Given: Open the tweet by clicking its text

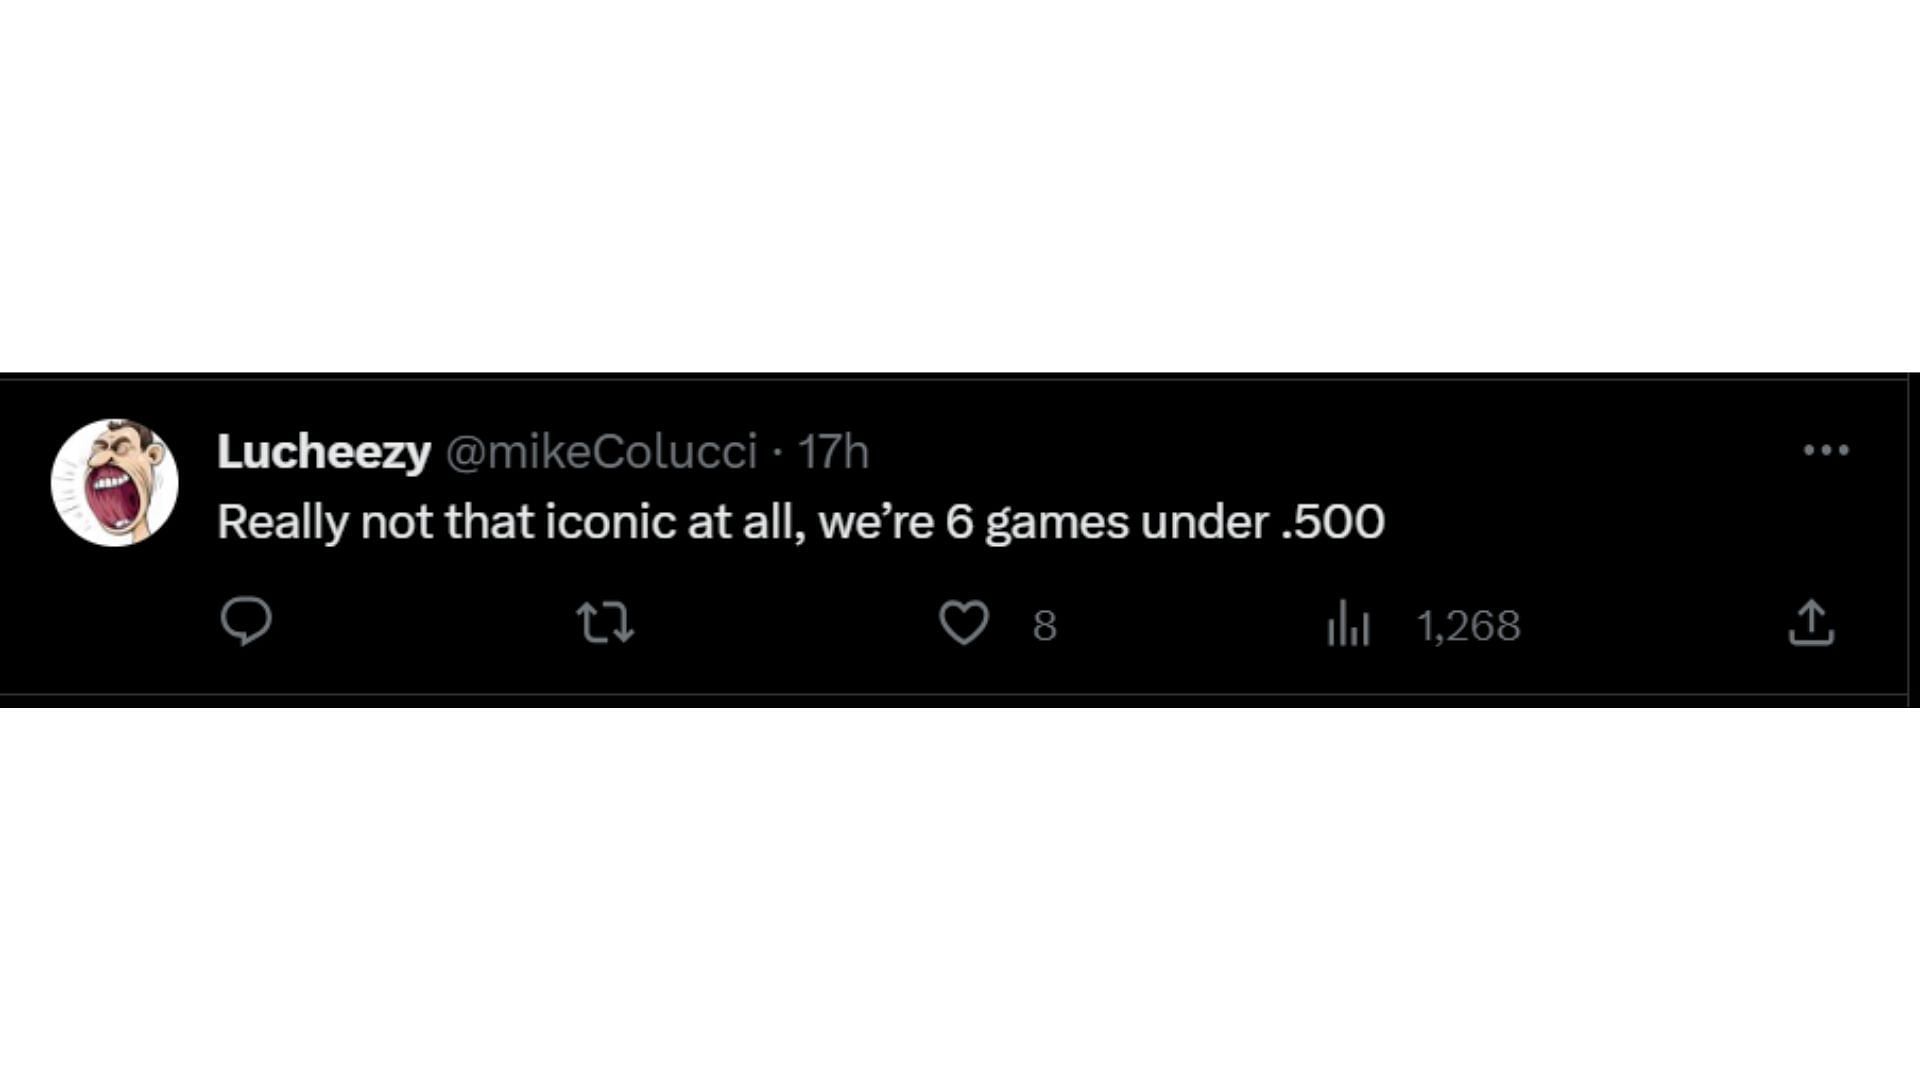Looking at the screenshot, I should (x=800, y=522).
